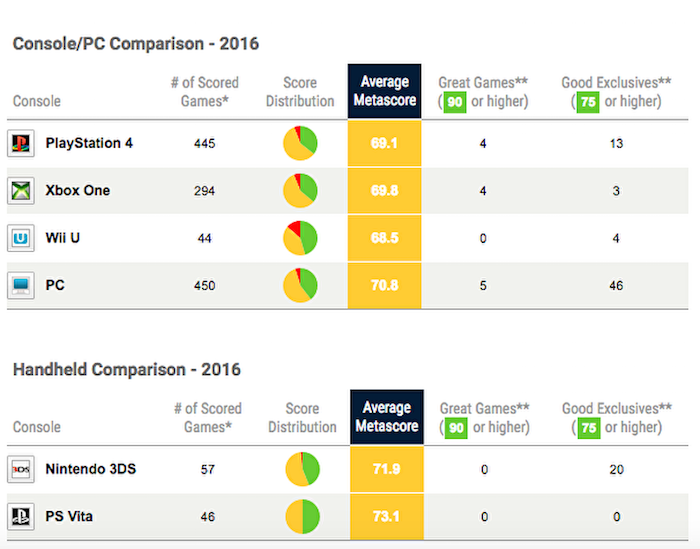
Task: Click the PlayStation 4 score distribution pie
Action: coord(300,143)
